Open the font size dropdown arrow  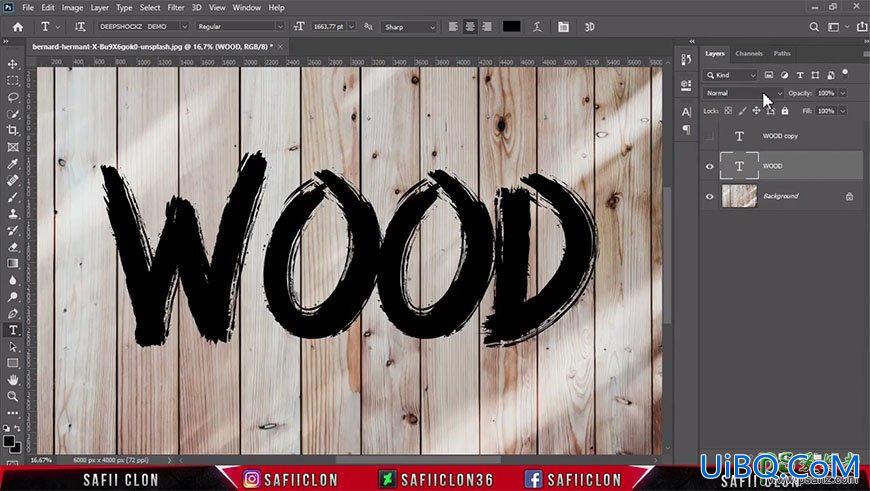(351, 27)
